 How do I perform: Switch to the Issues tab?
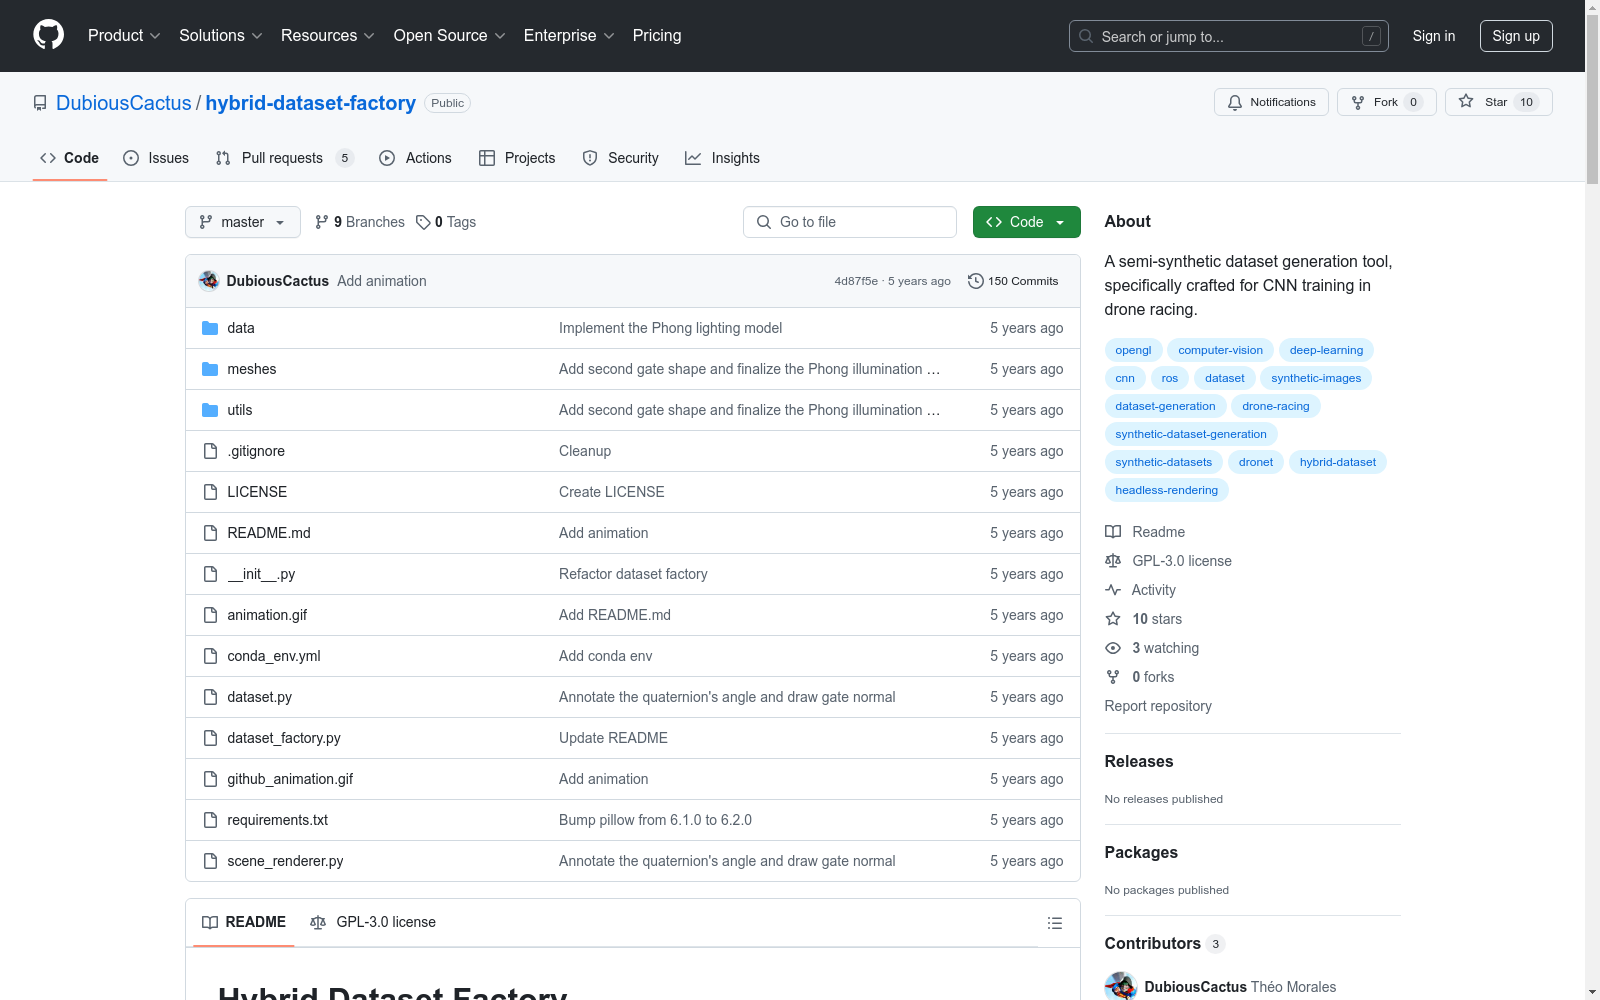[156, 158]
